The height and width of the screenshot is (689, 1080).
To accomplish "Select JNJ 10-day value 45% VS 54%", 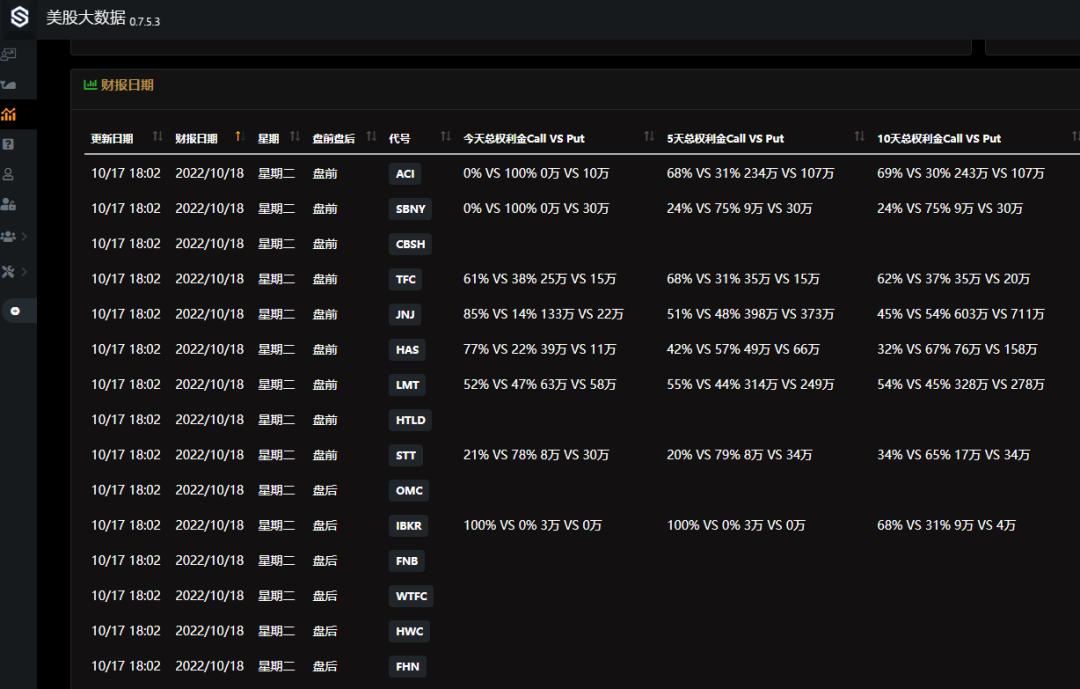I will (961, 314).
